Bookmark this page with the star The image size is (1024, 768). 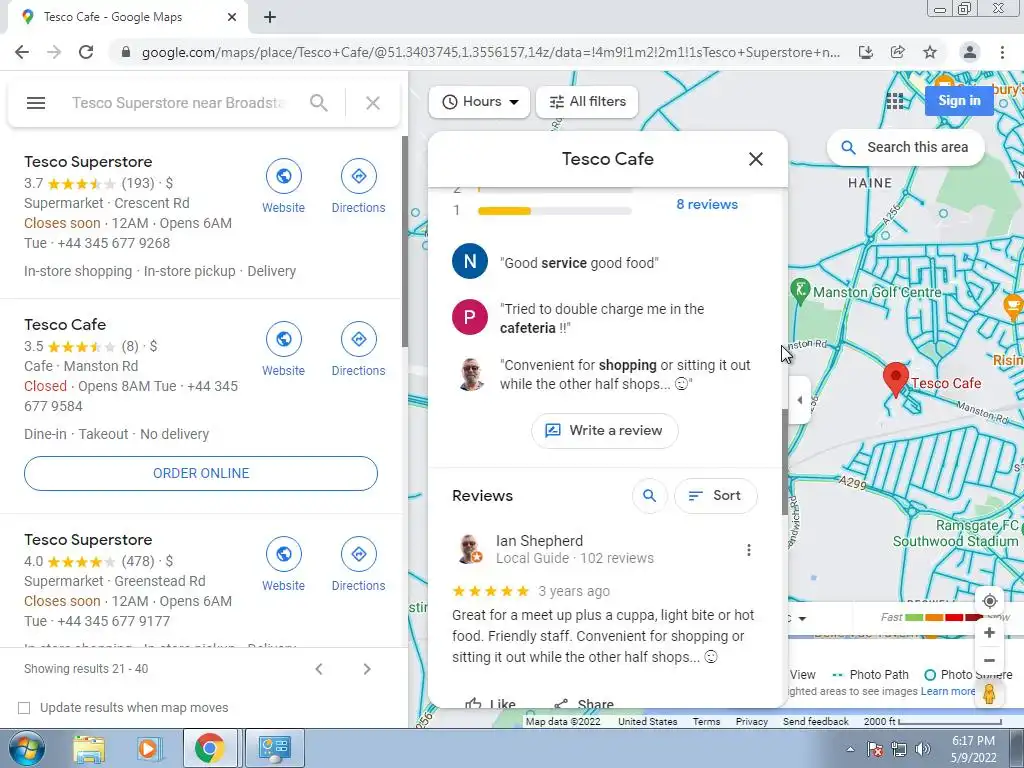pyautogui.click(x=930, y=52)
